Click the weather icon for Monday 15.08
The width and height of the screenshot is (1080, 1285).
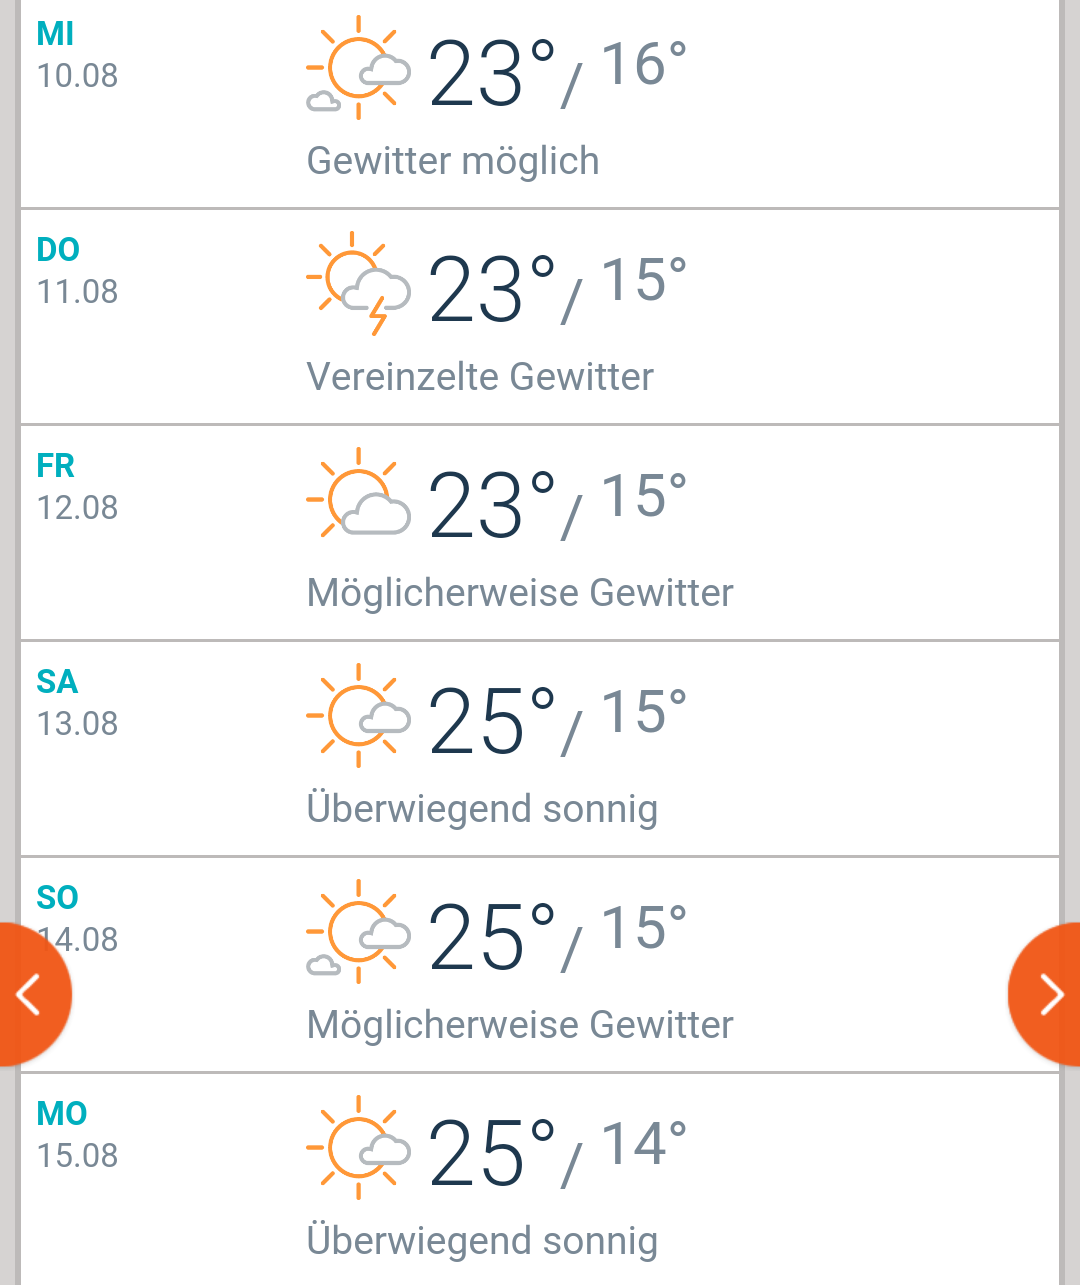point(358,1148)
